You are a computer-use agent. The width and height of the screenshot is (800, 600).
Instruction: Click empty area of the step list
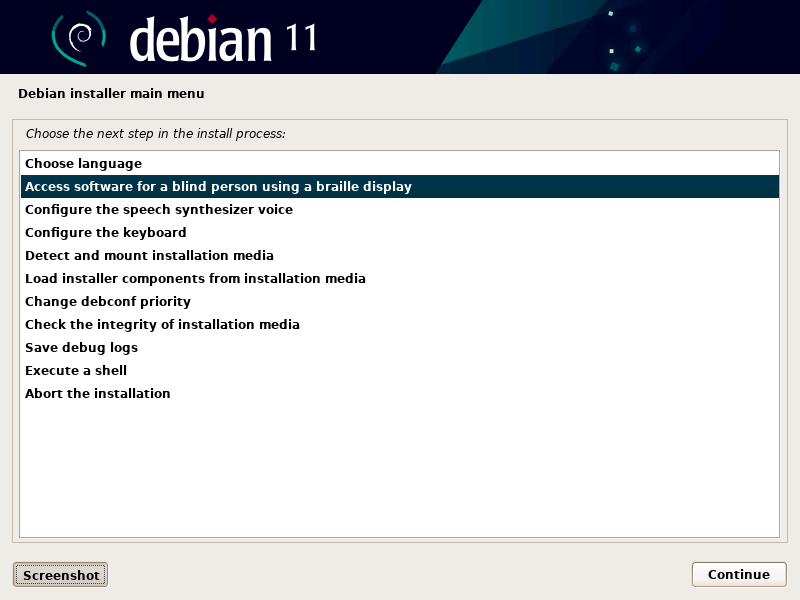pyautogui.click(x=399, y=469)
